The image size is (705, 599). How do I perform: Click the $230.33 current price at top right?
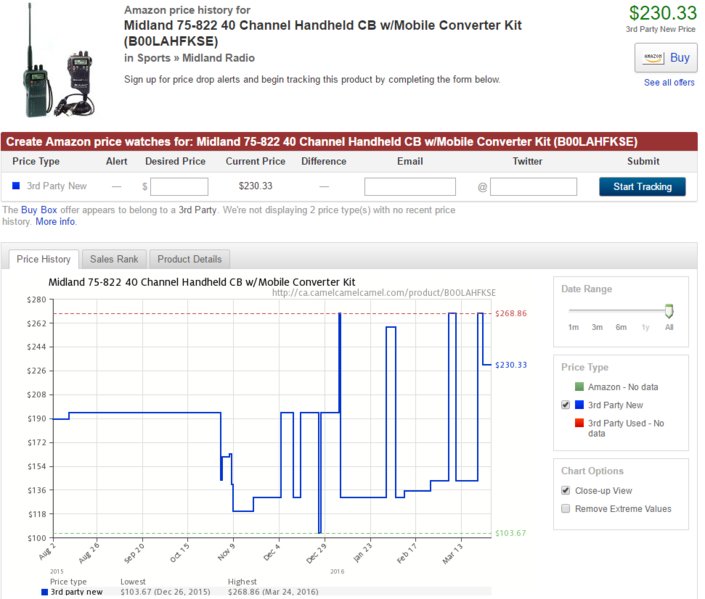point(663,13)
